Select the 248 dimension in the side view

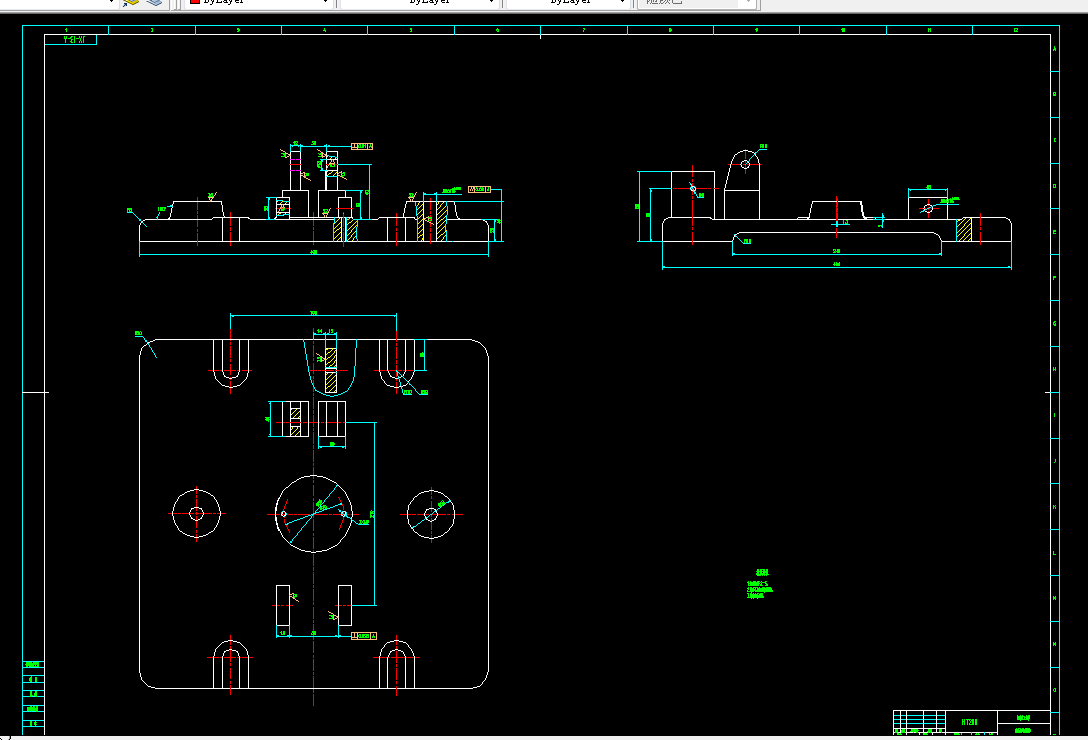(x=837, y=251)
